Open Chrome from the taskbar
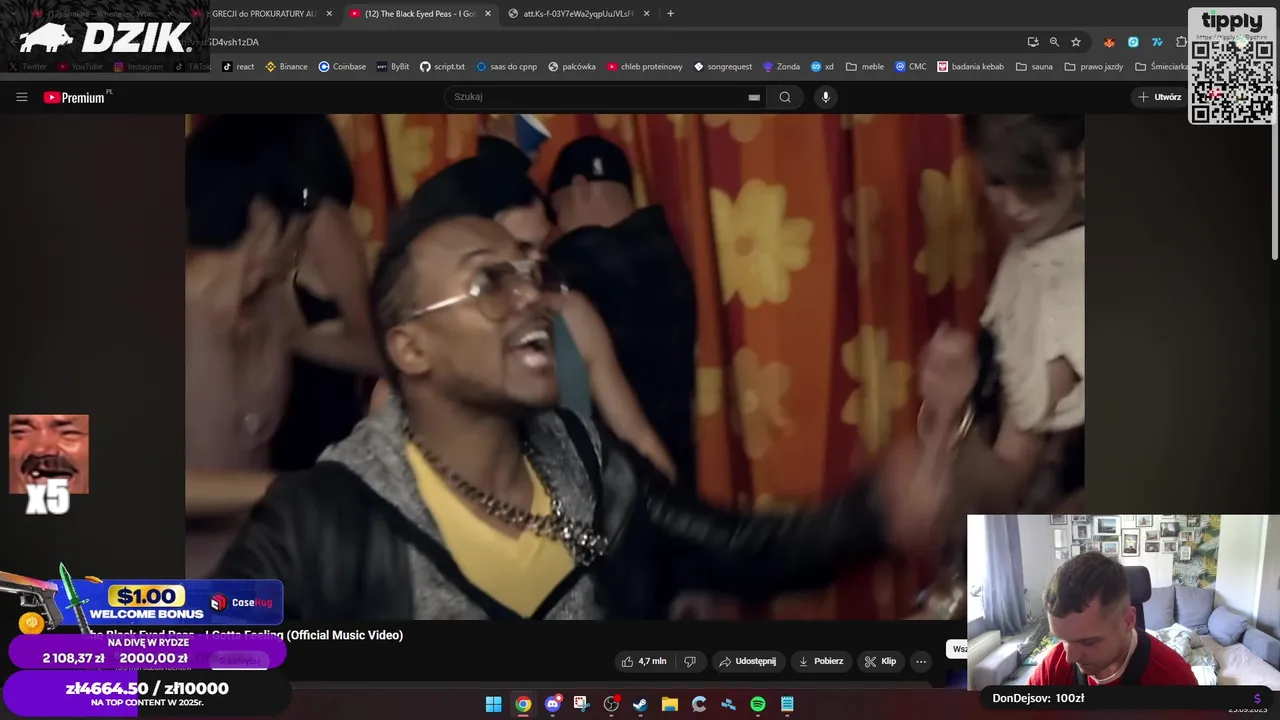Image resolution: width=1280 pixels, height=720 pixels. [523, 704]
